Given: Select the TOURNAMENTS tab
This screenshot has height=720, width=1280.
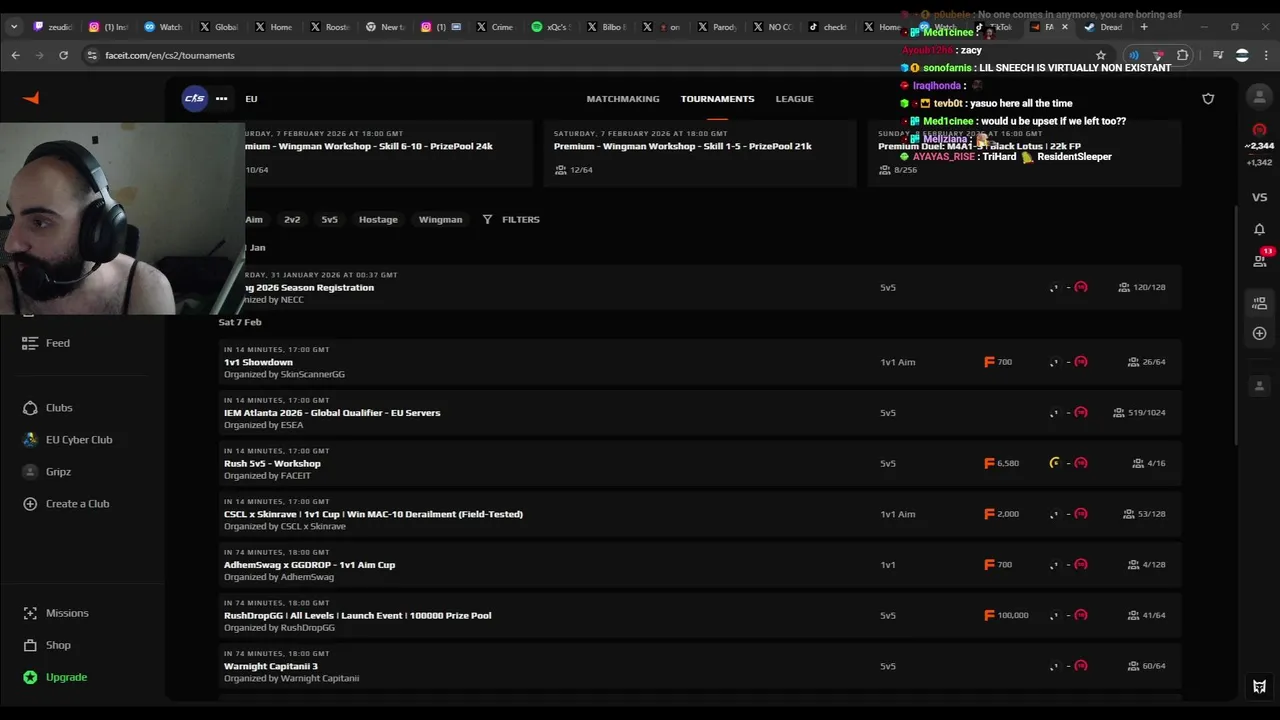Looking at the screenshot, I should point(717,99).
